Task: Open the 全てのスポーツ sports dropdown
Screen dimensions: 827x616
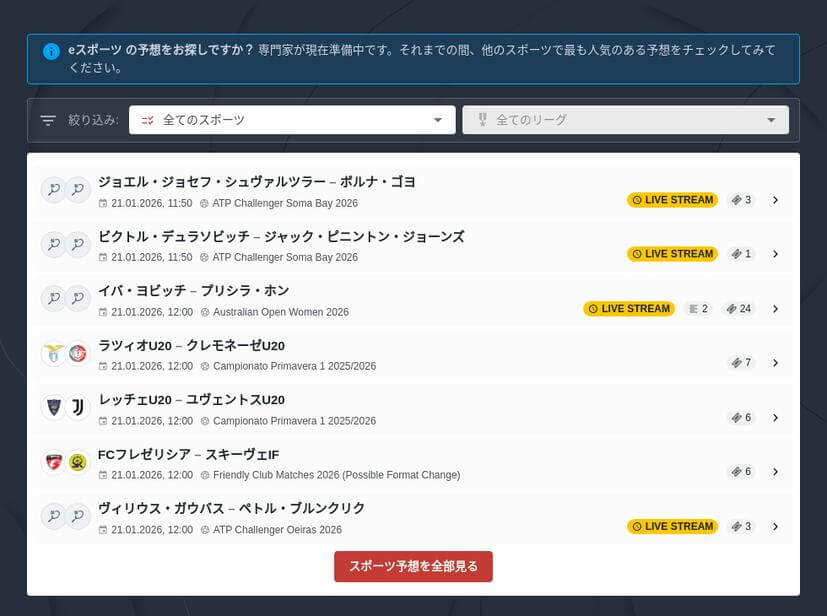Action: (x=290, y=118)
